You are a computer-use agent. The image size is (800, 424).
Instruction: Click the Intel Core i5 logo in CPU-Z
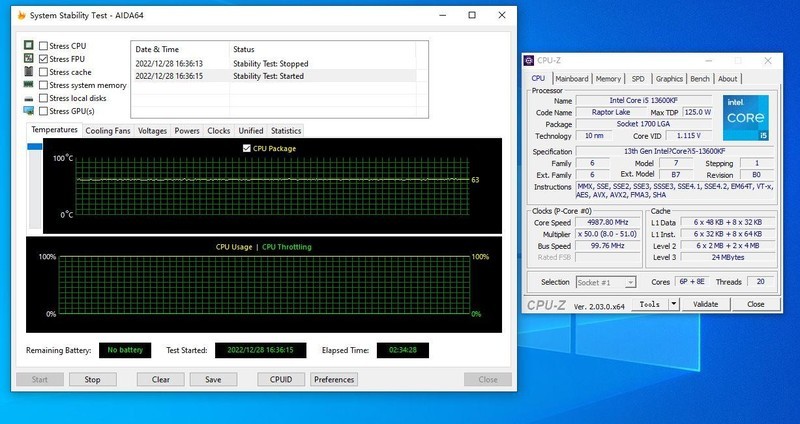click(x=745, y=118)
